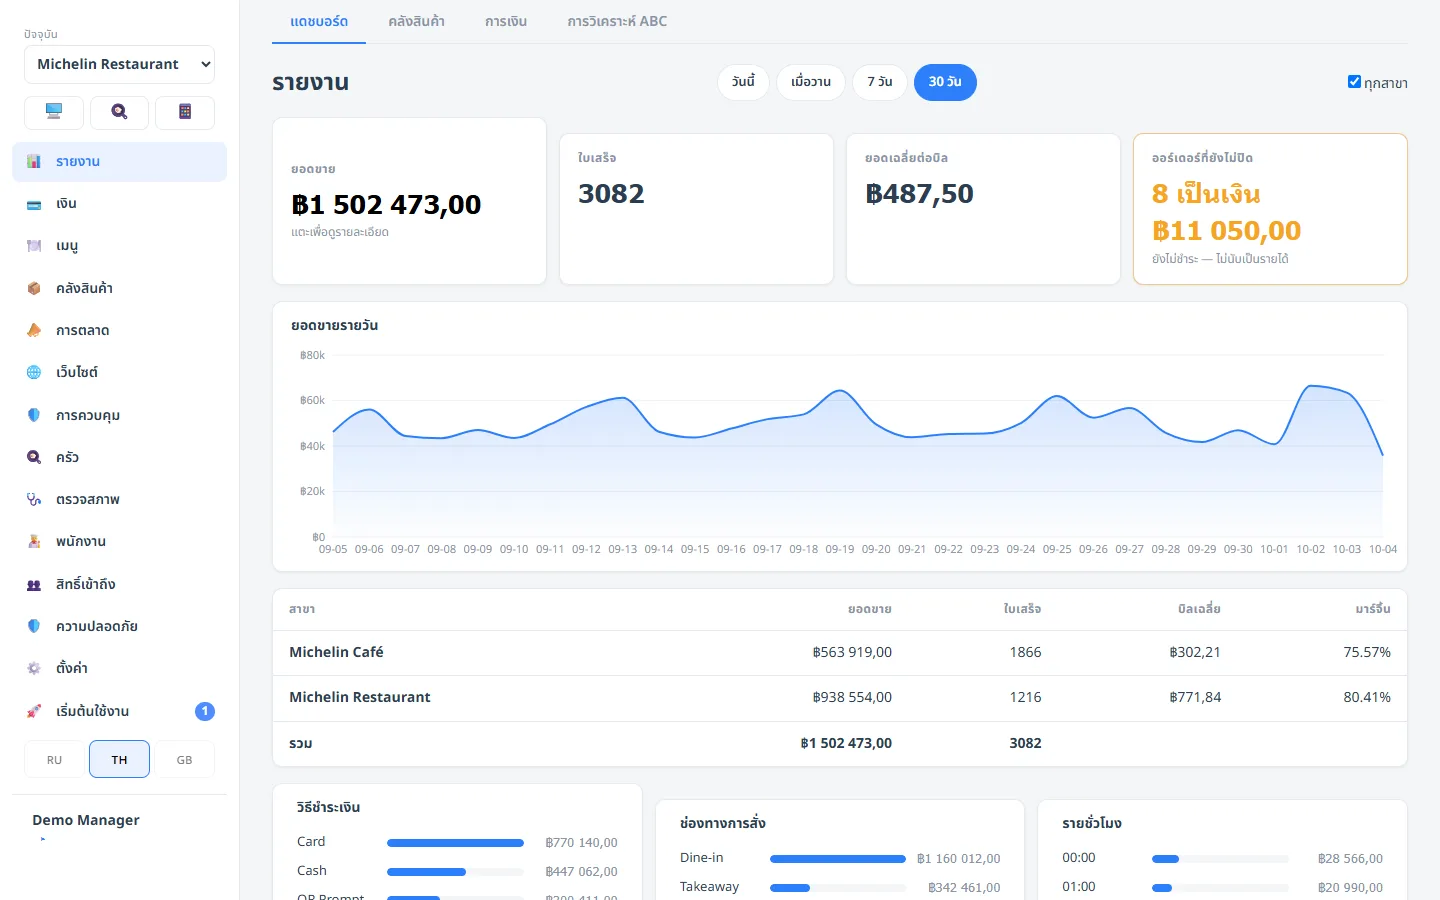Open the POS terminal monitor icon button

54,113
